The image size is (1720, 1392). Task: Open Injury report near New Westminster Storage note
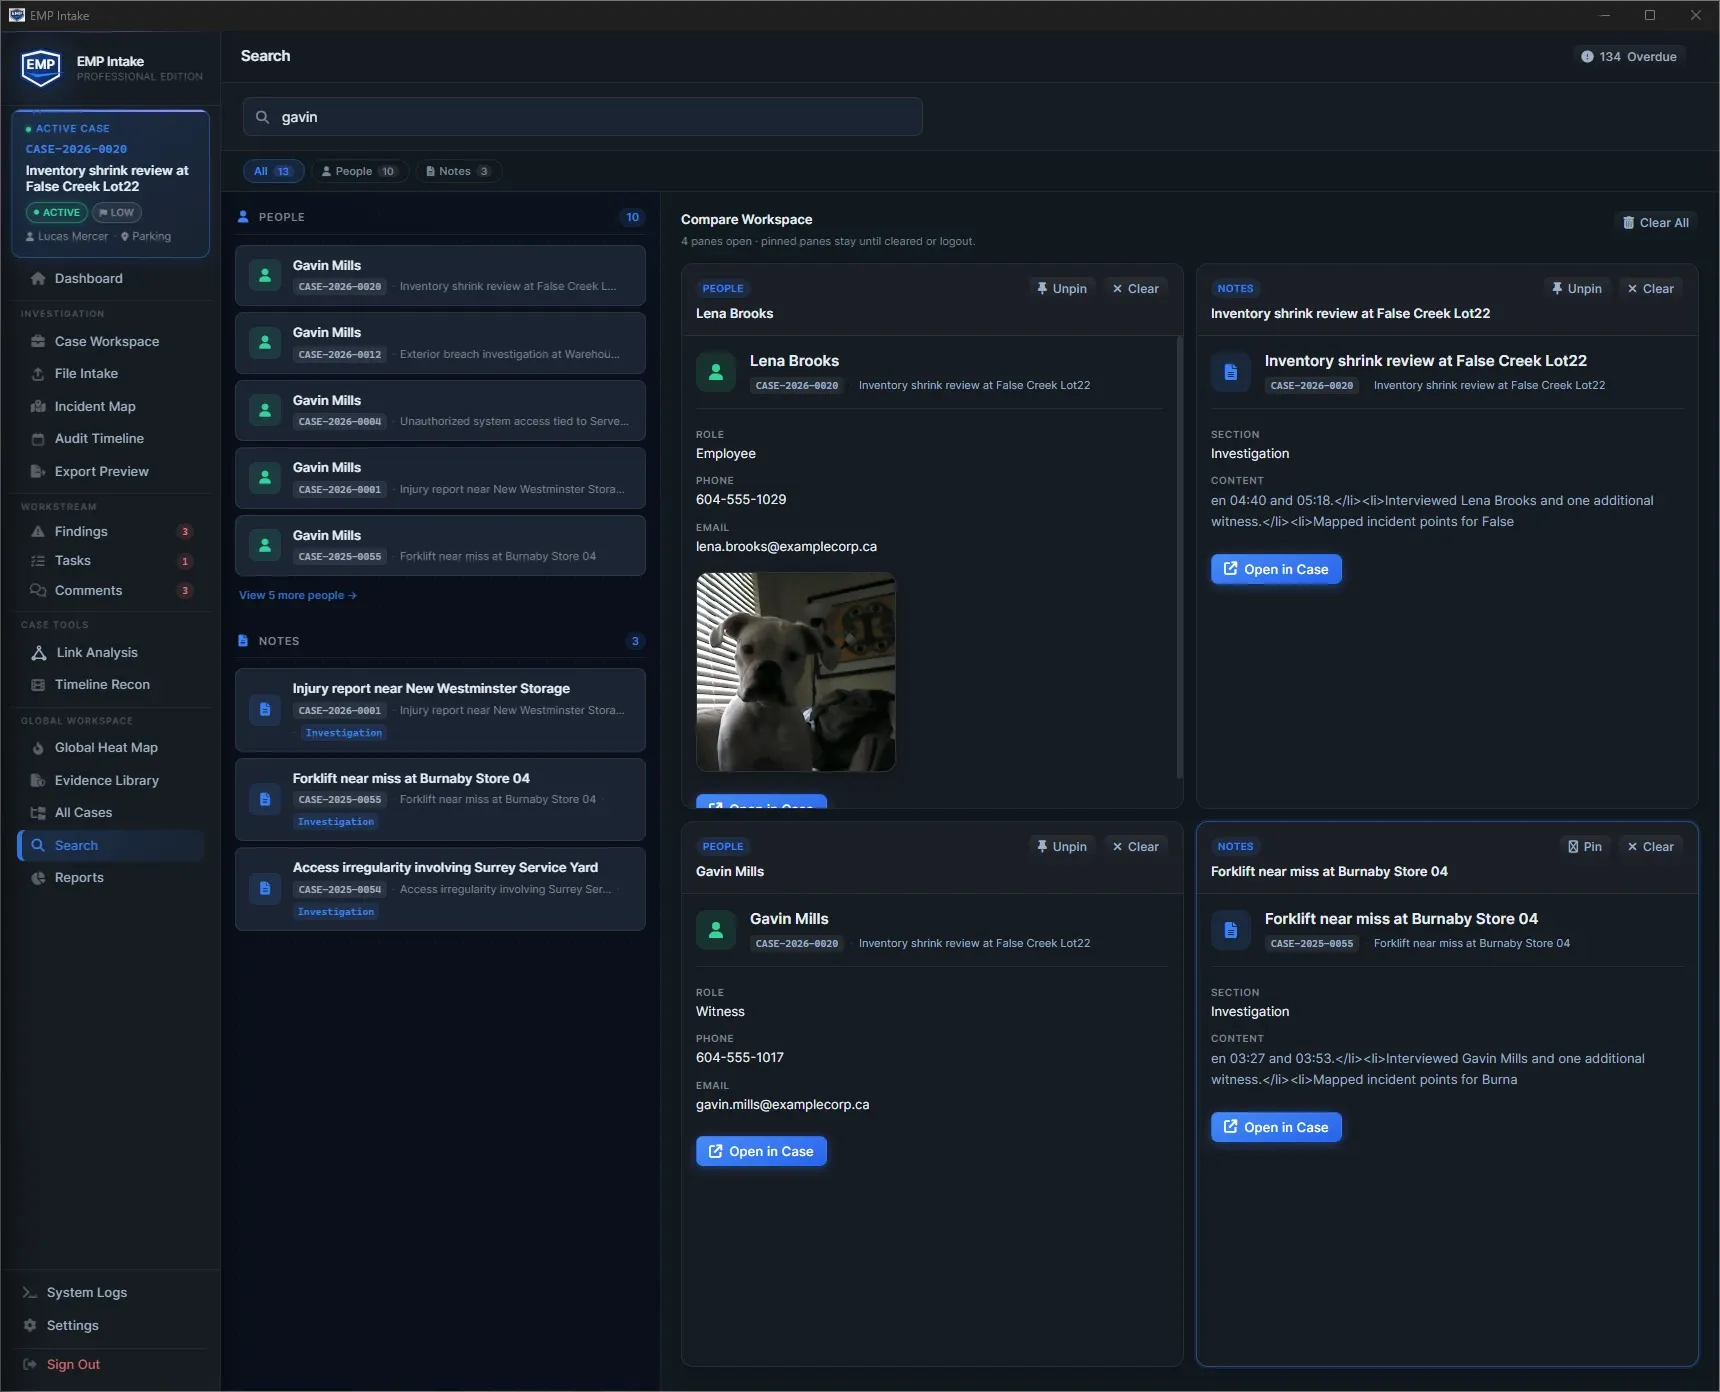click(440, 711)
